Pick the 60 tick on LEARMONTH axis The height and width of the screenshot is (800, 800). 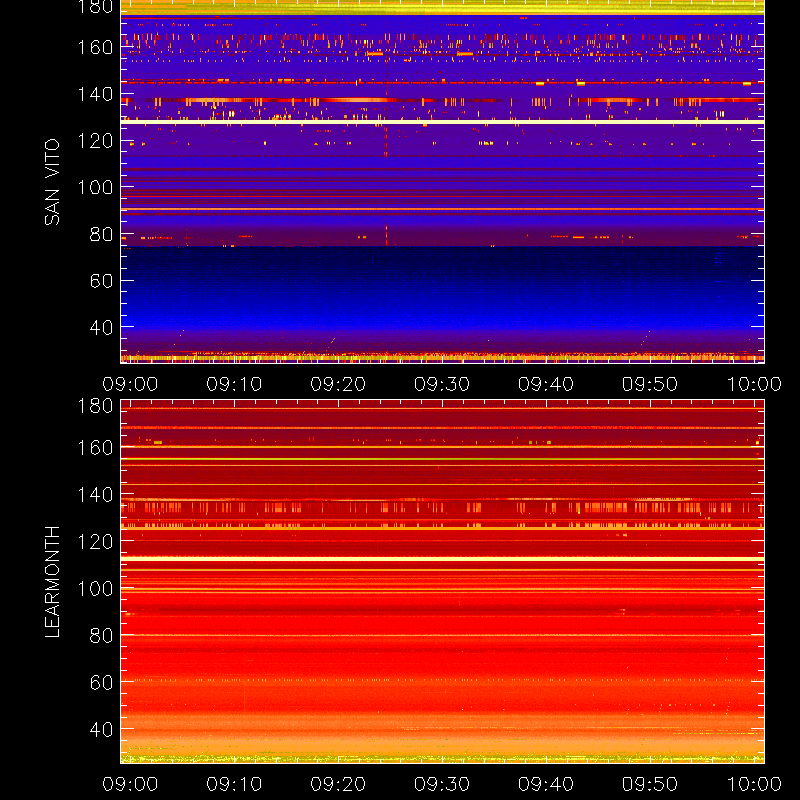(x=101, y=682)
